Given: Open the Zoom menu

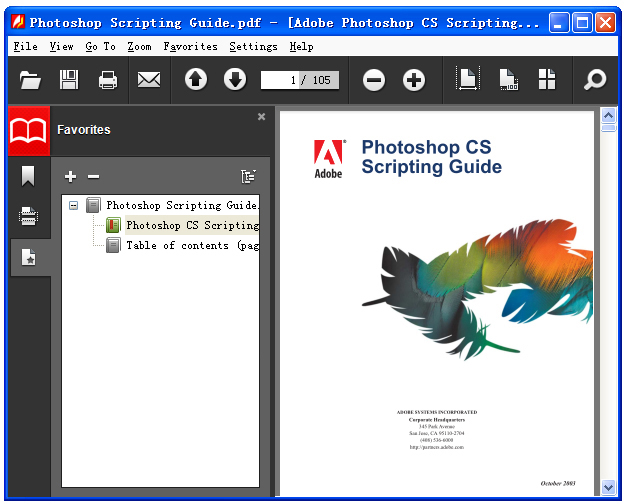Looking at the screenshot, I should [139, 46].
